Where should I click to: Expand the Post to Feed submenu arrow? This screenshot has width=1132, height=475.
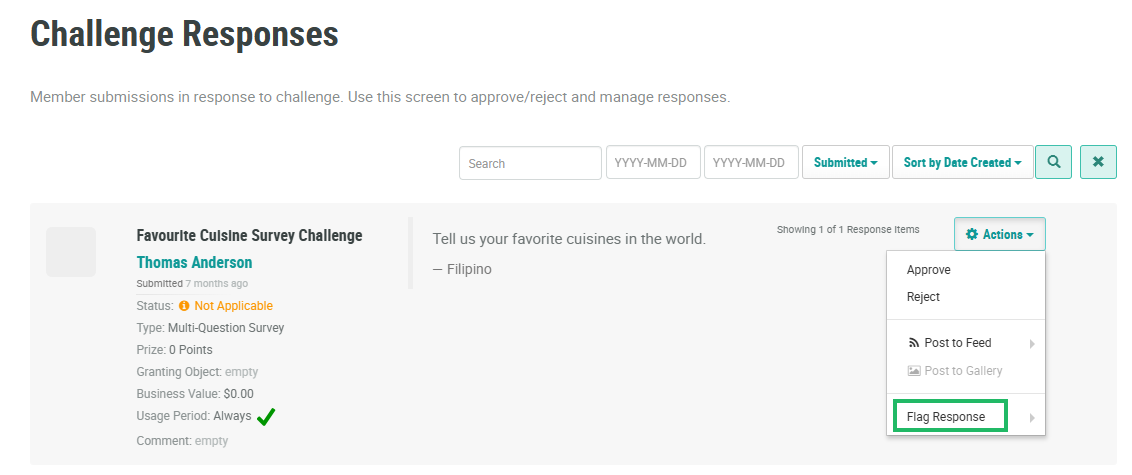[x=1032, y=344]
